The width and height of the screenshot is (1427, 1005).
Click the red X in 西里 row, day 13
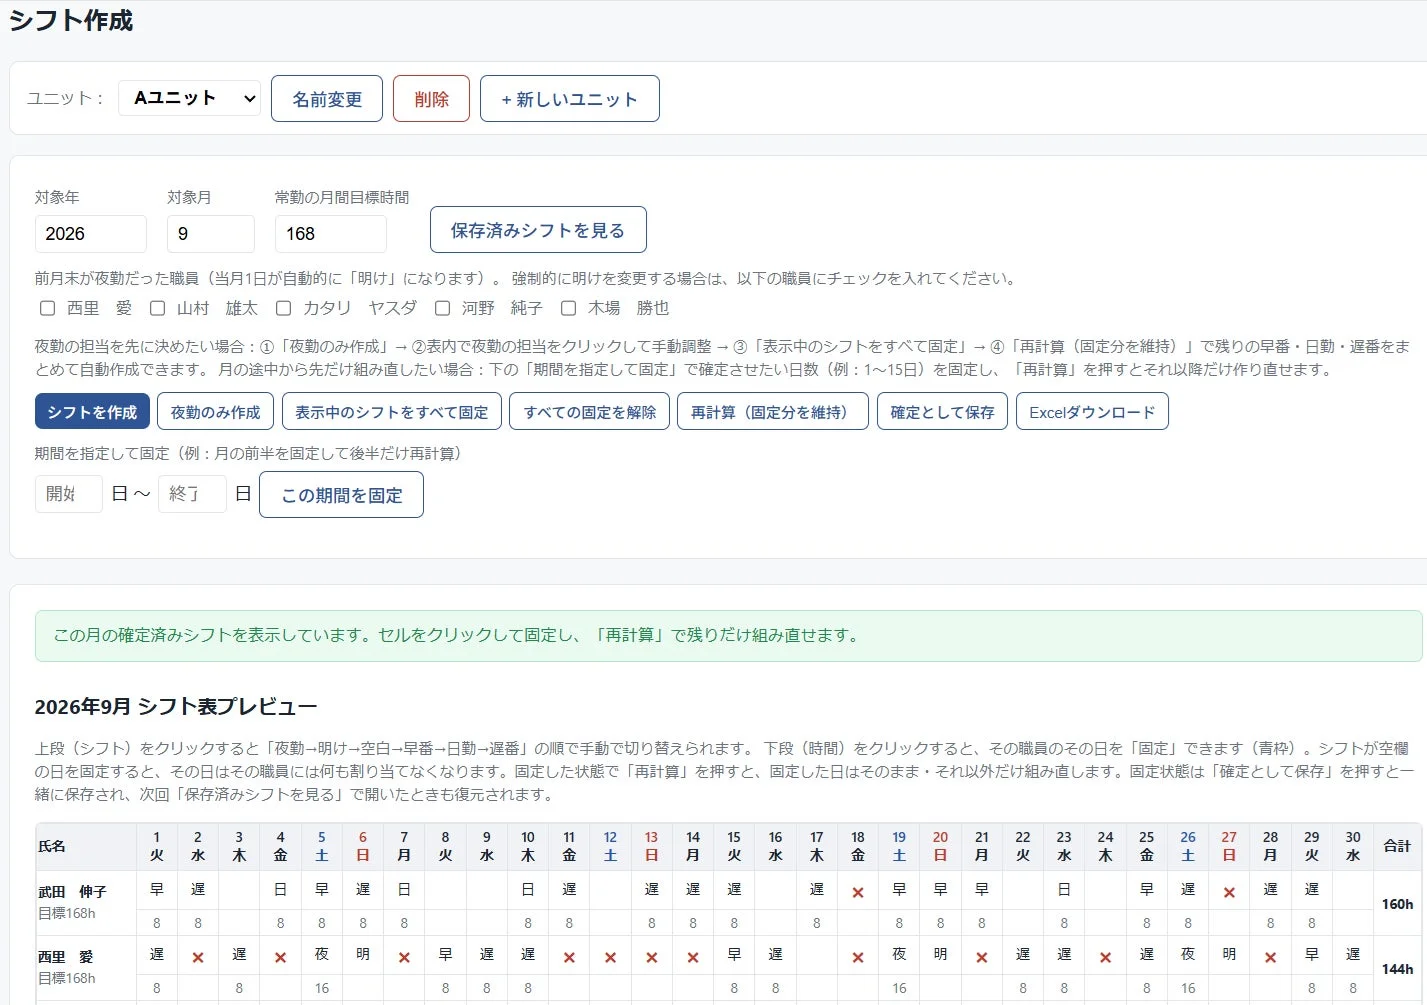point(651,957)
